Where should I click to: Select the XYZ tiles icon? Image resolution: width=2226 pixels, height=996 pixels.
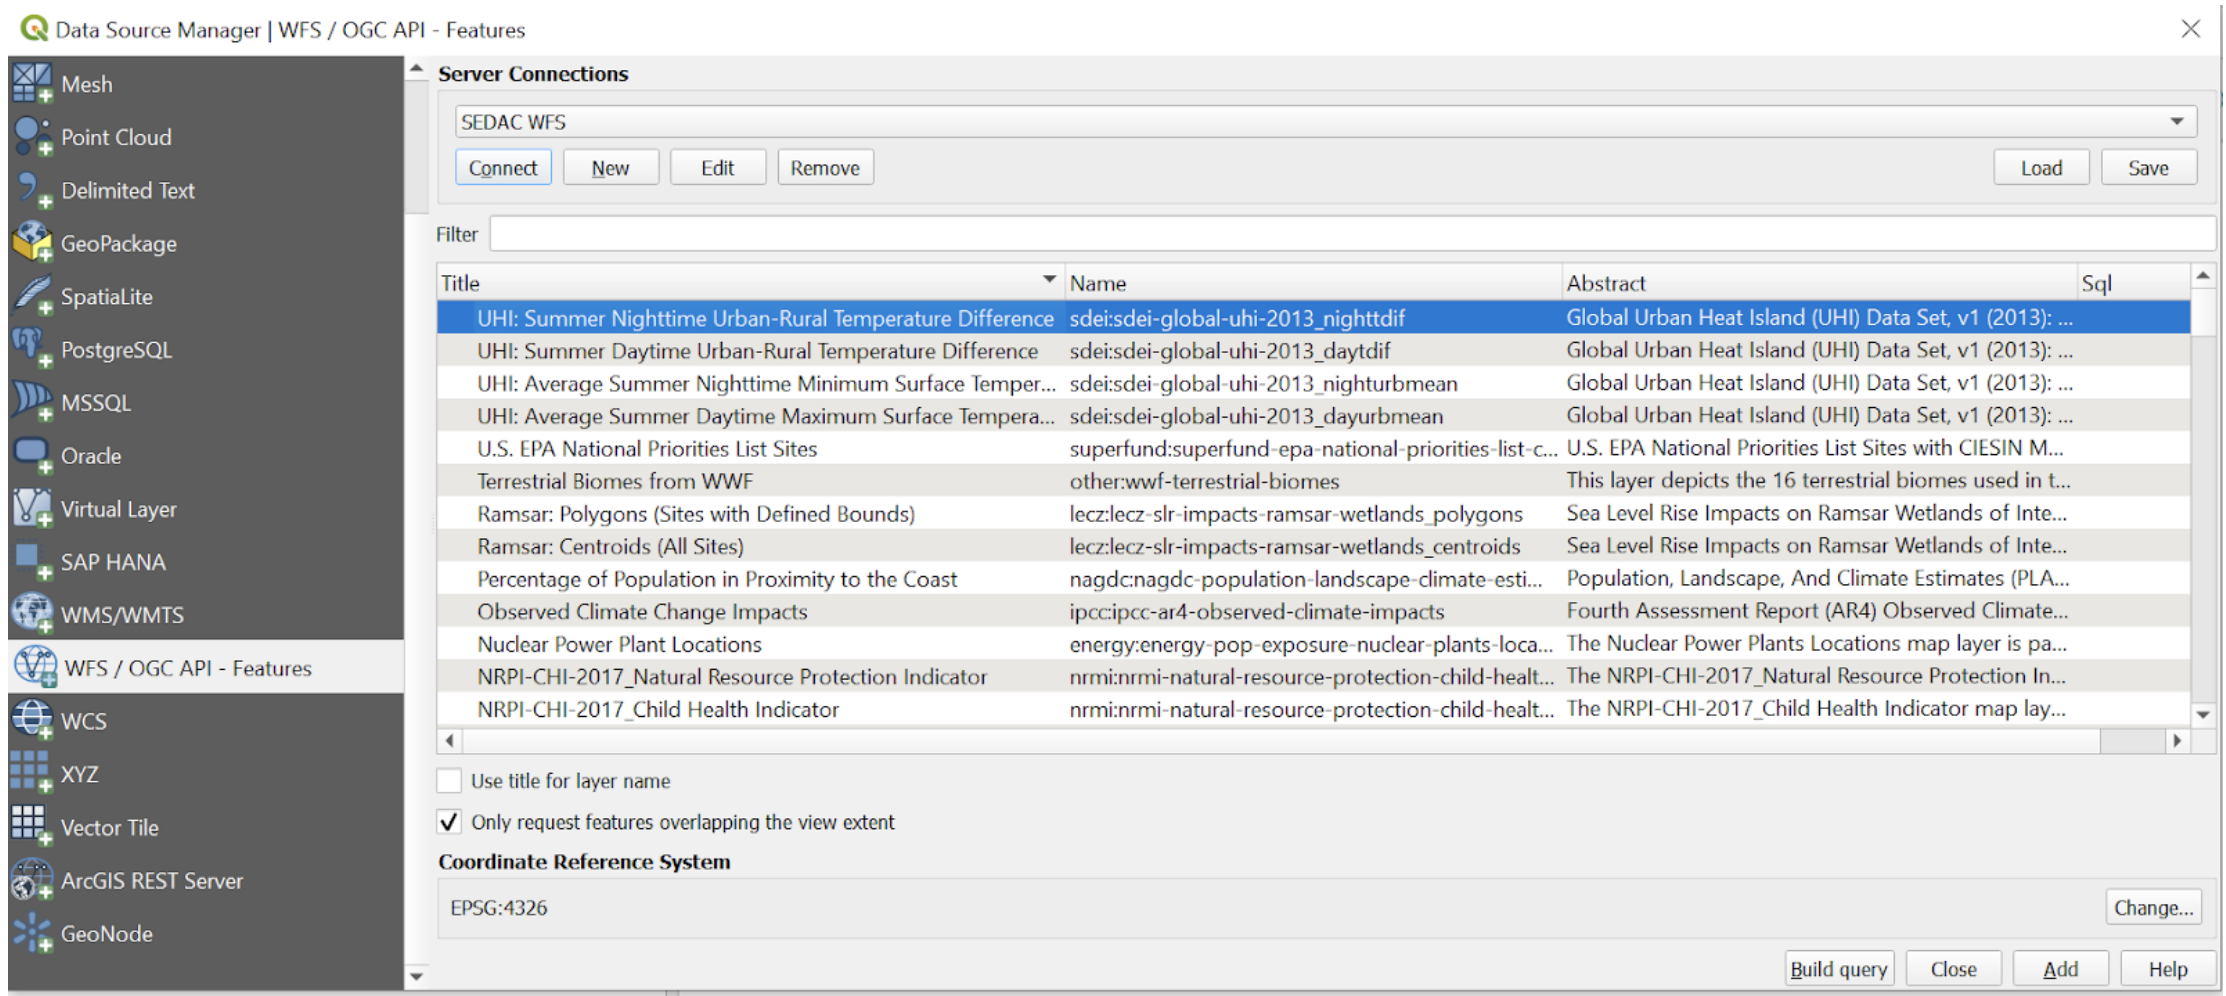[x=32, y=774]
